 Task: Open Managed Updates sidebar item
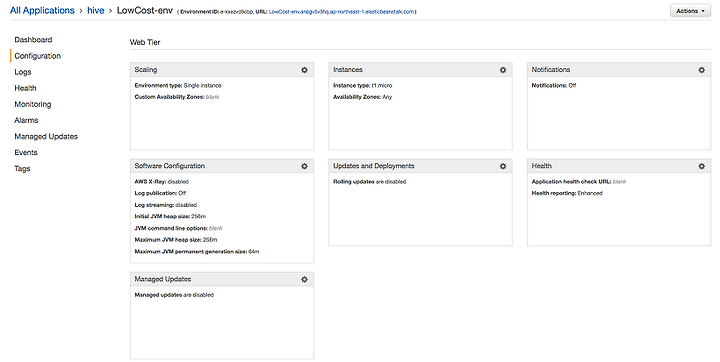pyautogui.click(x=46, y=136)
